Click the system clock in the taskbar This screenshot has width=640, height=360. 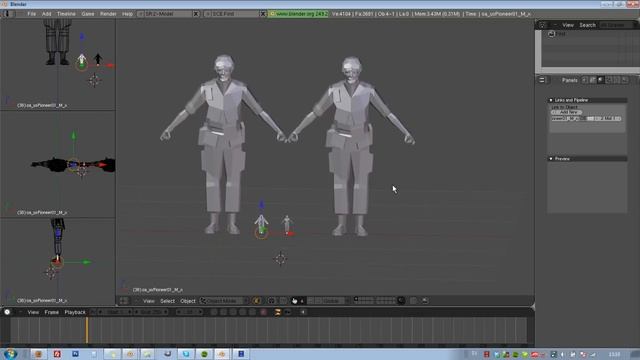(x=614, y=354)
